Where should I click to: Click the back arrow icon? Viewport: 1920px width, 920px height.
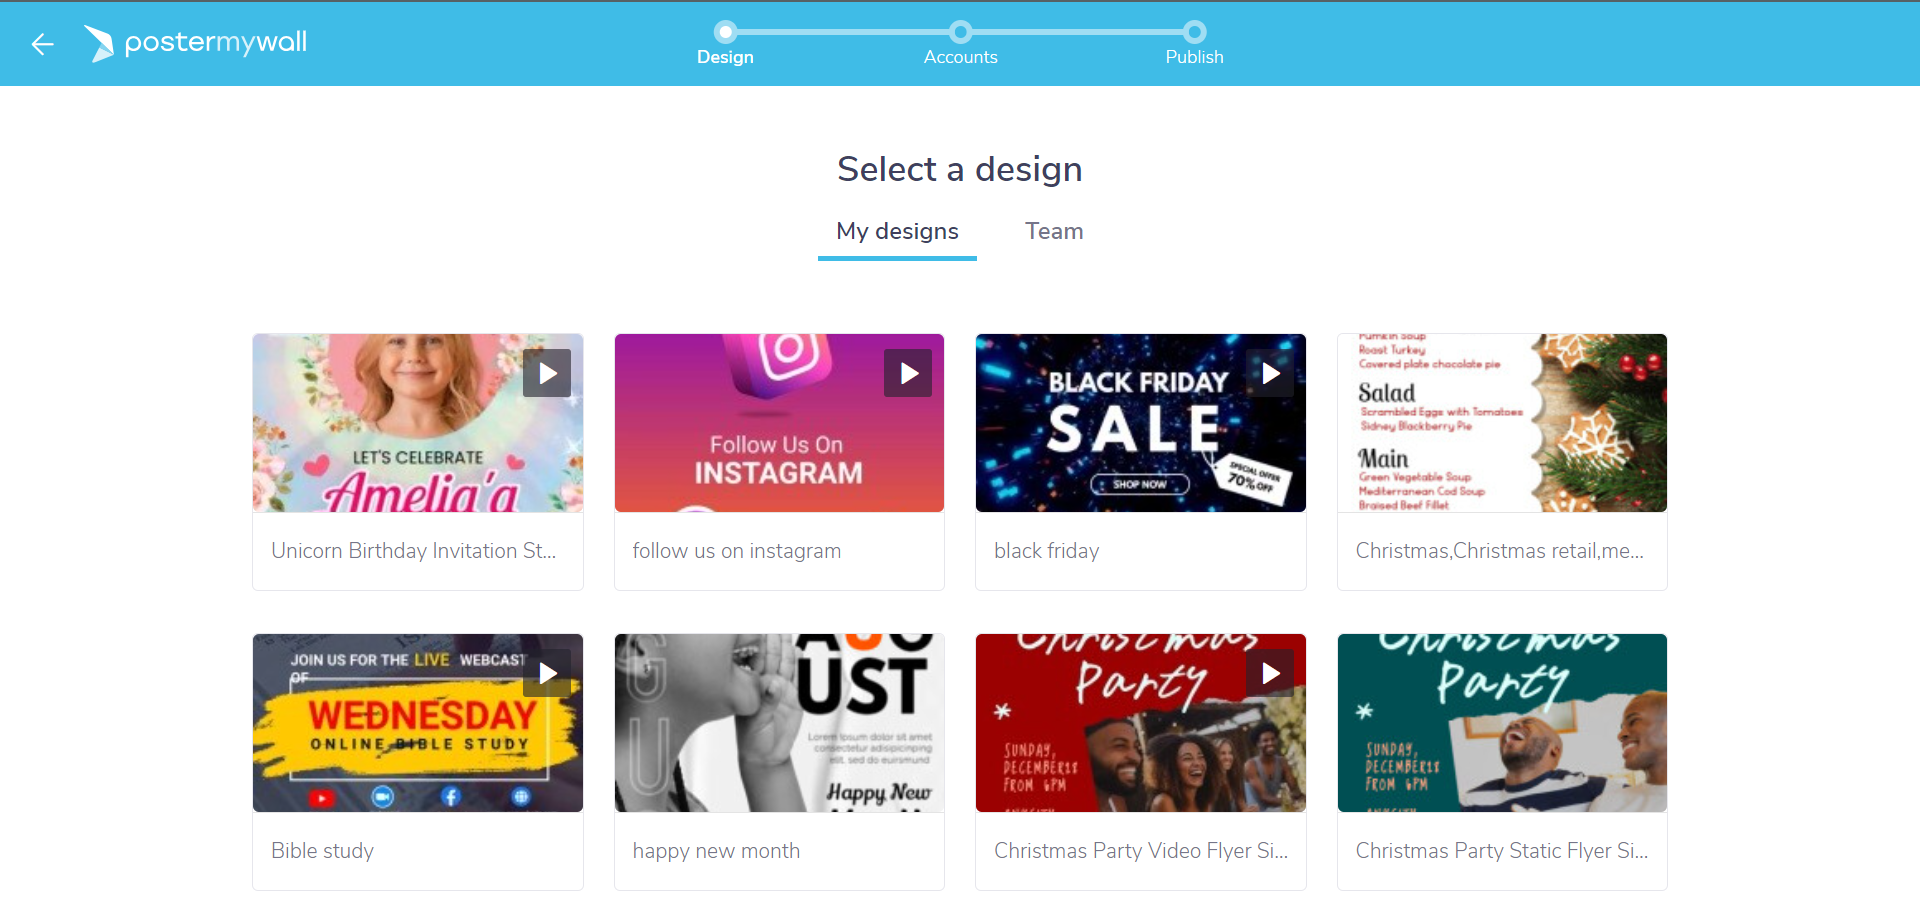(42, 44)
